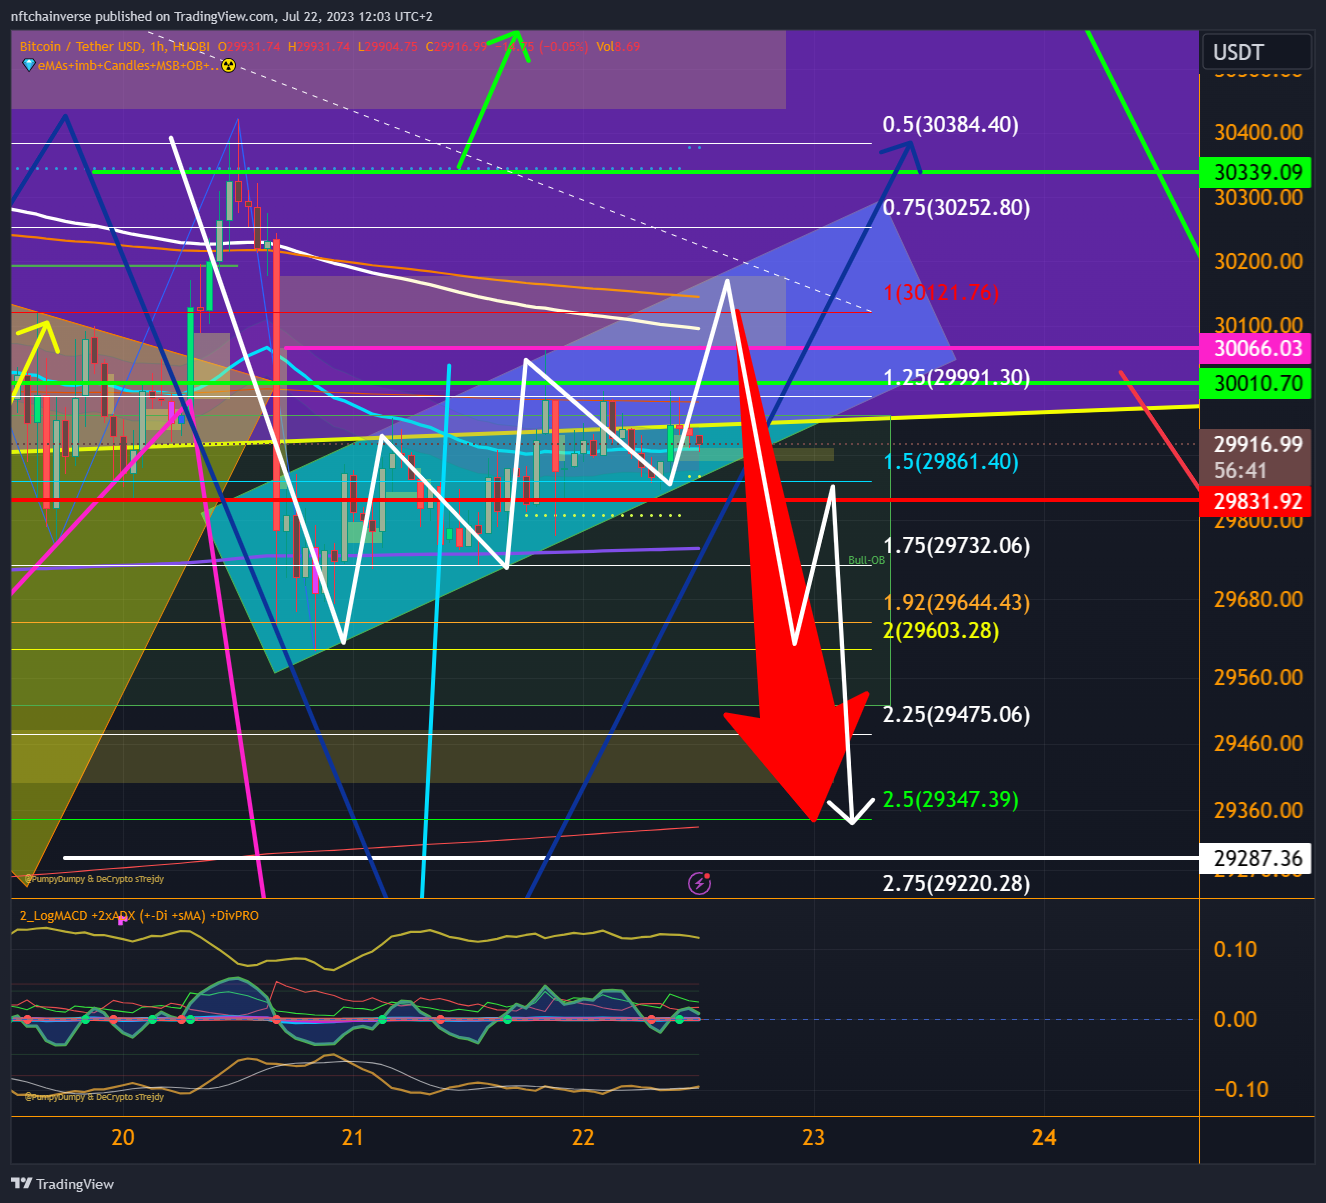Click the current price 29916.99 label
The image size is (1326, 1203).
click(1257, 444)
